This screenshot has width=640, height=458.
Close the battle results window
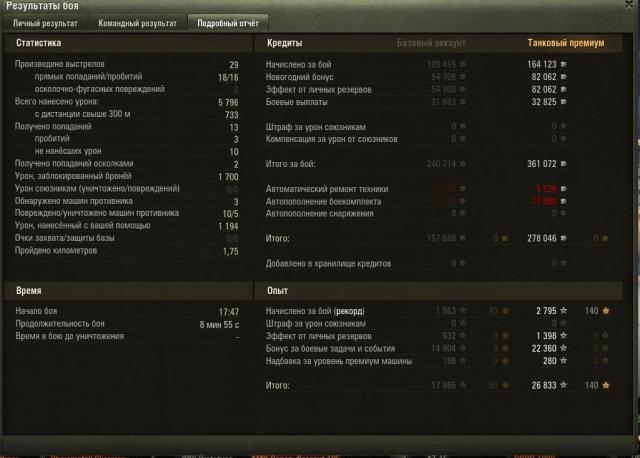[x=629, y=4]
